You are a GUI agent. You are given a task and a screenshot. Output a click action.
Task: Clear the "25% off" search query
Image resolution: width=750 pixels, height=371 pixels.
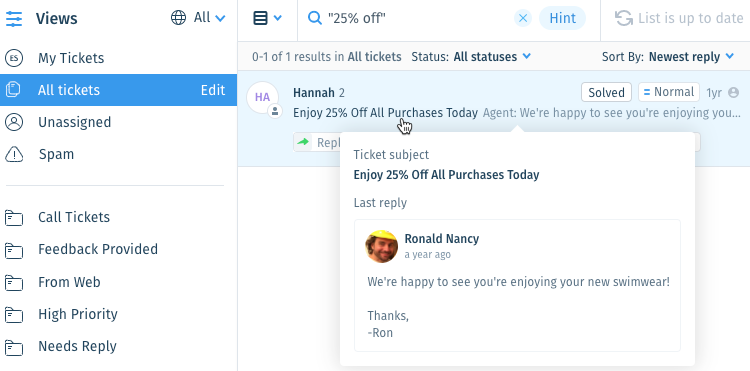(x=523, y=18)
